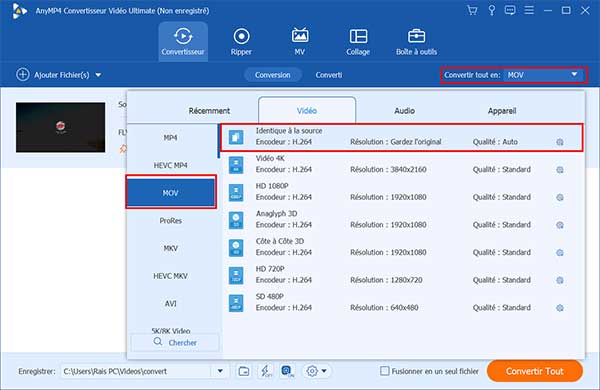Click the Enregistrer output path field
Screen dimensions: 600x390
coord(136,371)
